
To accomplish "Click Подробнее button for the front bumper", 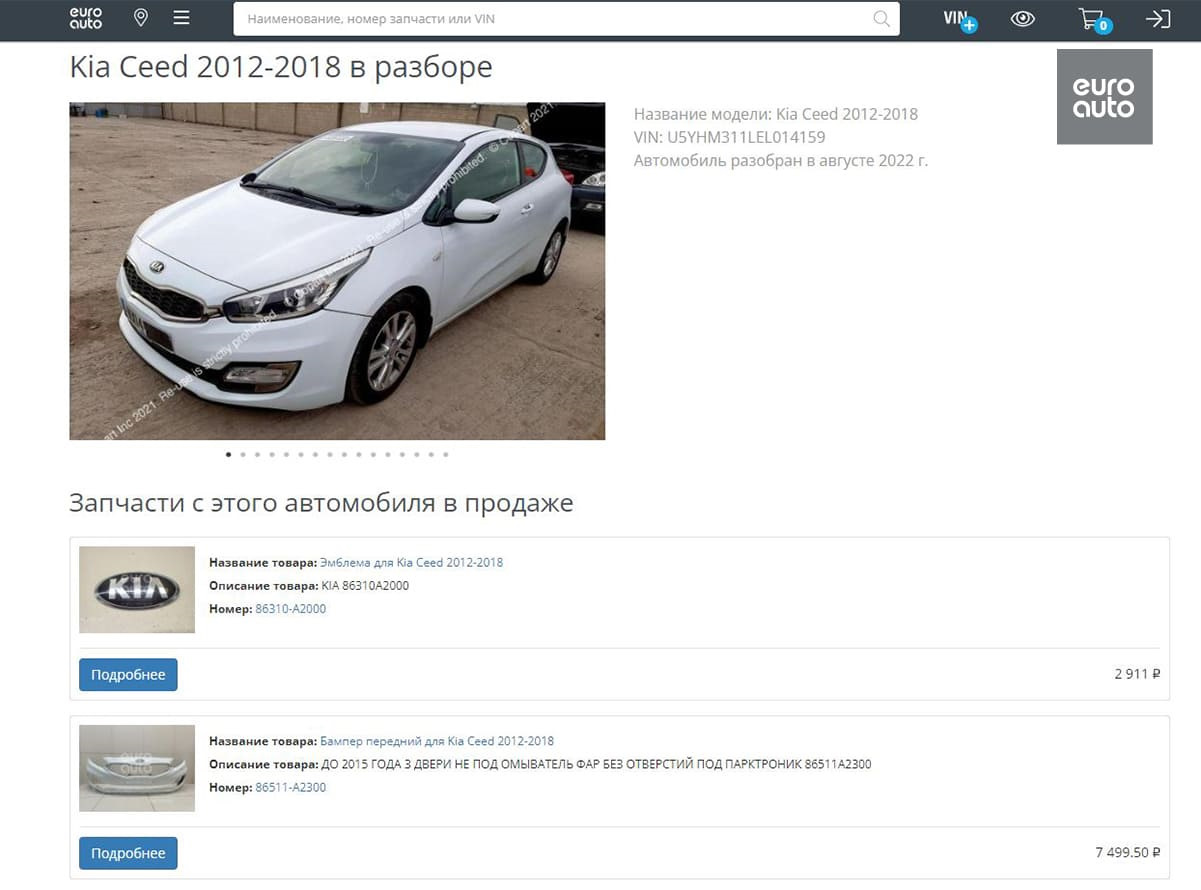I will click(x=128, y=854).
